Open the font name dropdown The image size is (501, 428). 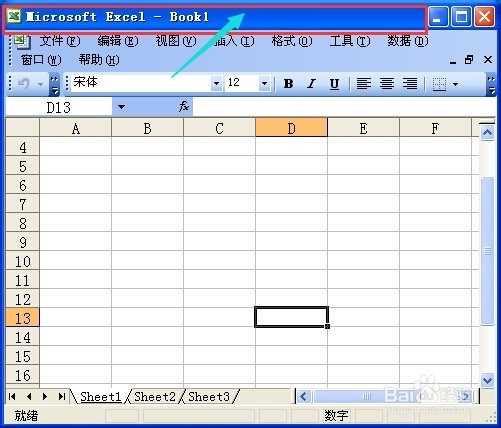coord(216,83)
